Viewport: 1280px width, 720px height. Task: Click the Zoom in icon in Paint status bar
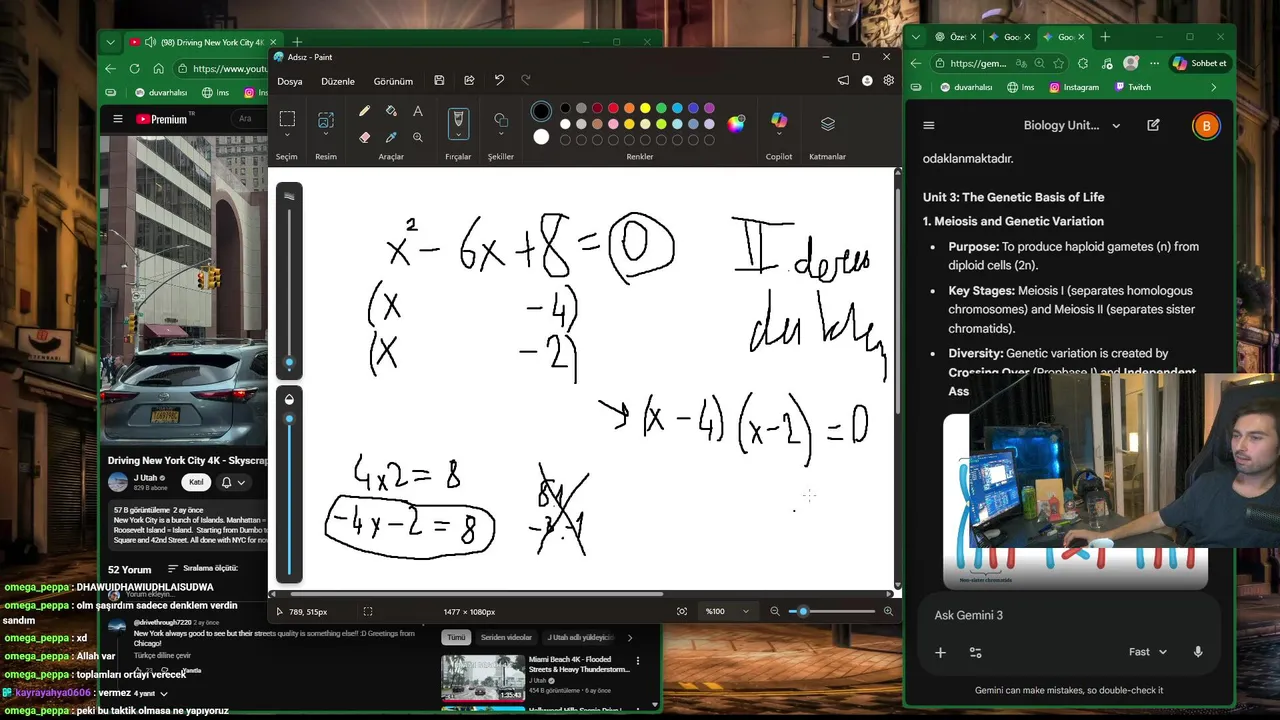click(888, 611)
